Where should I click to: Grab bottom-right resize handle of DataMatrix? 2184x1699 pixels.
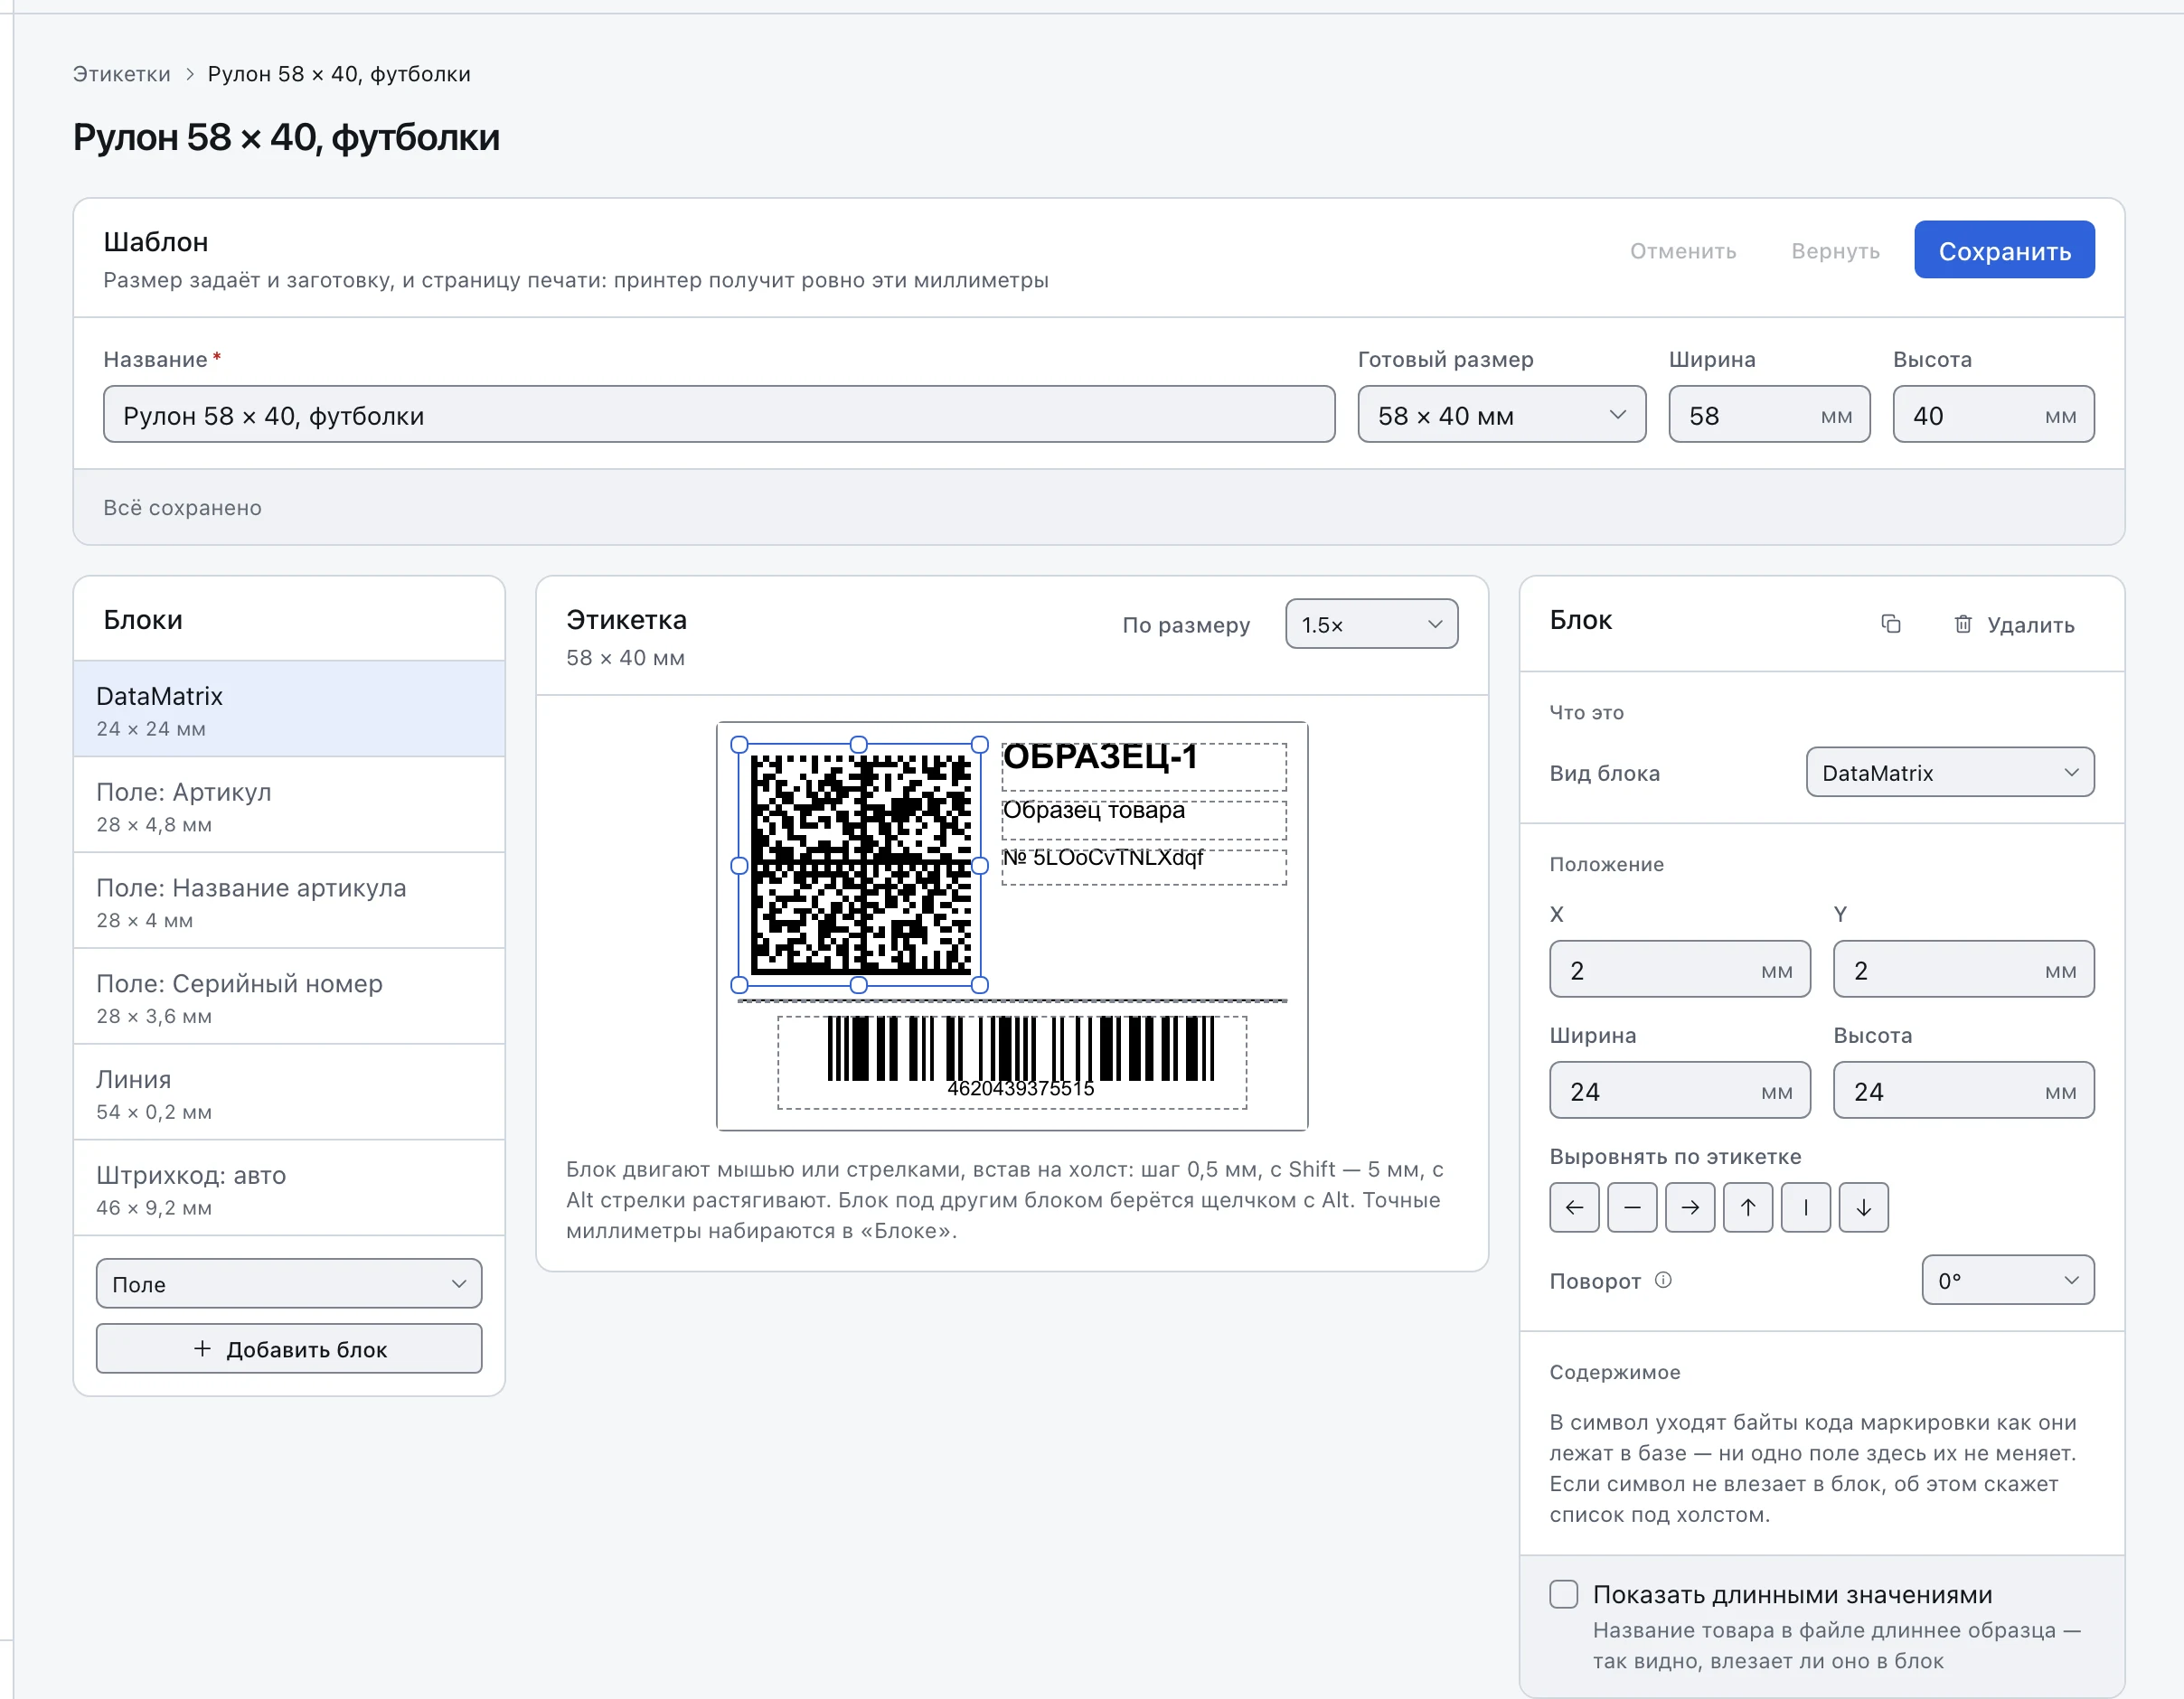point(980,985)
